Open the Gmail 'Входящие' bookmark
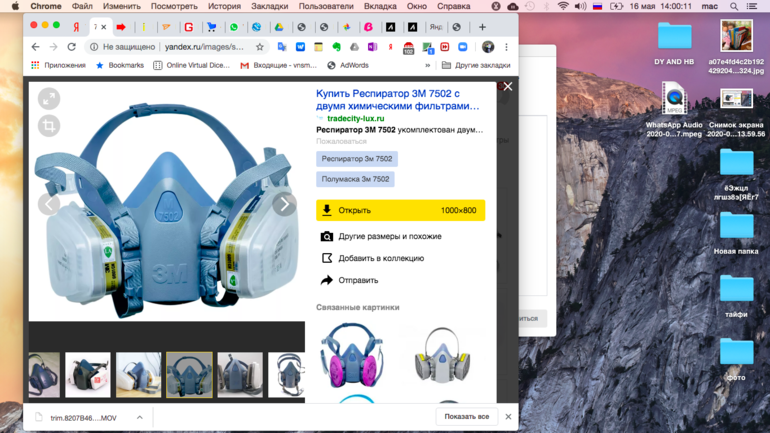The width and height of the screenshot is (770, 433). click(x=278, y=65)
